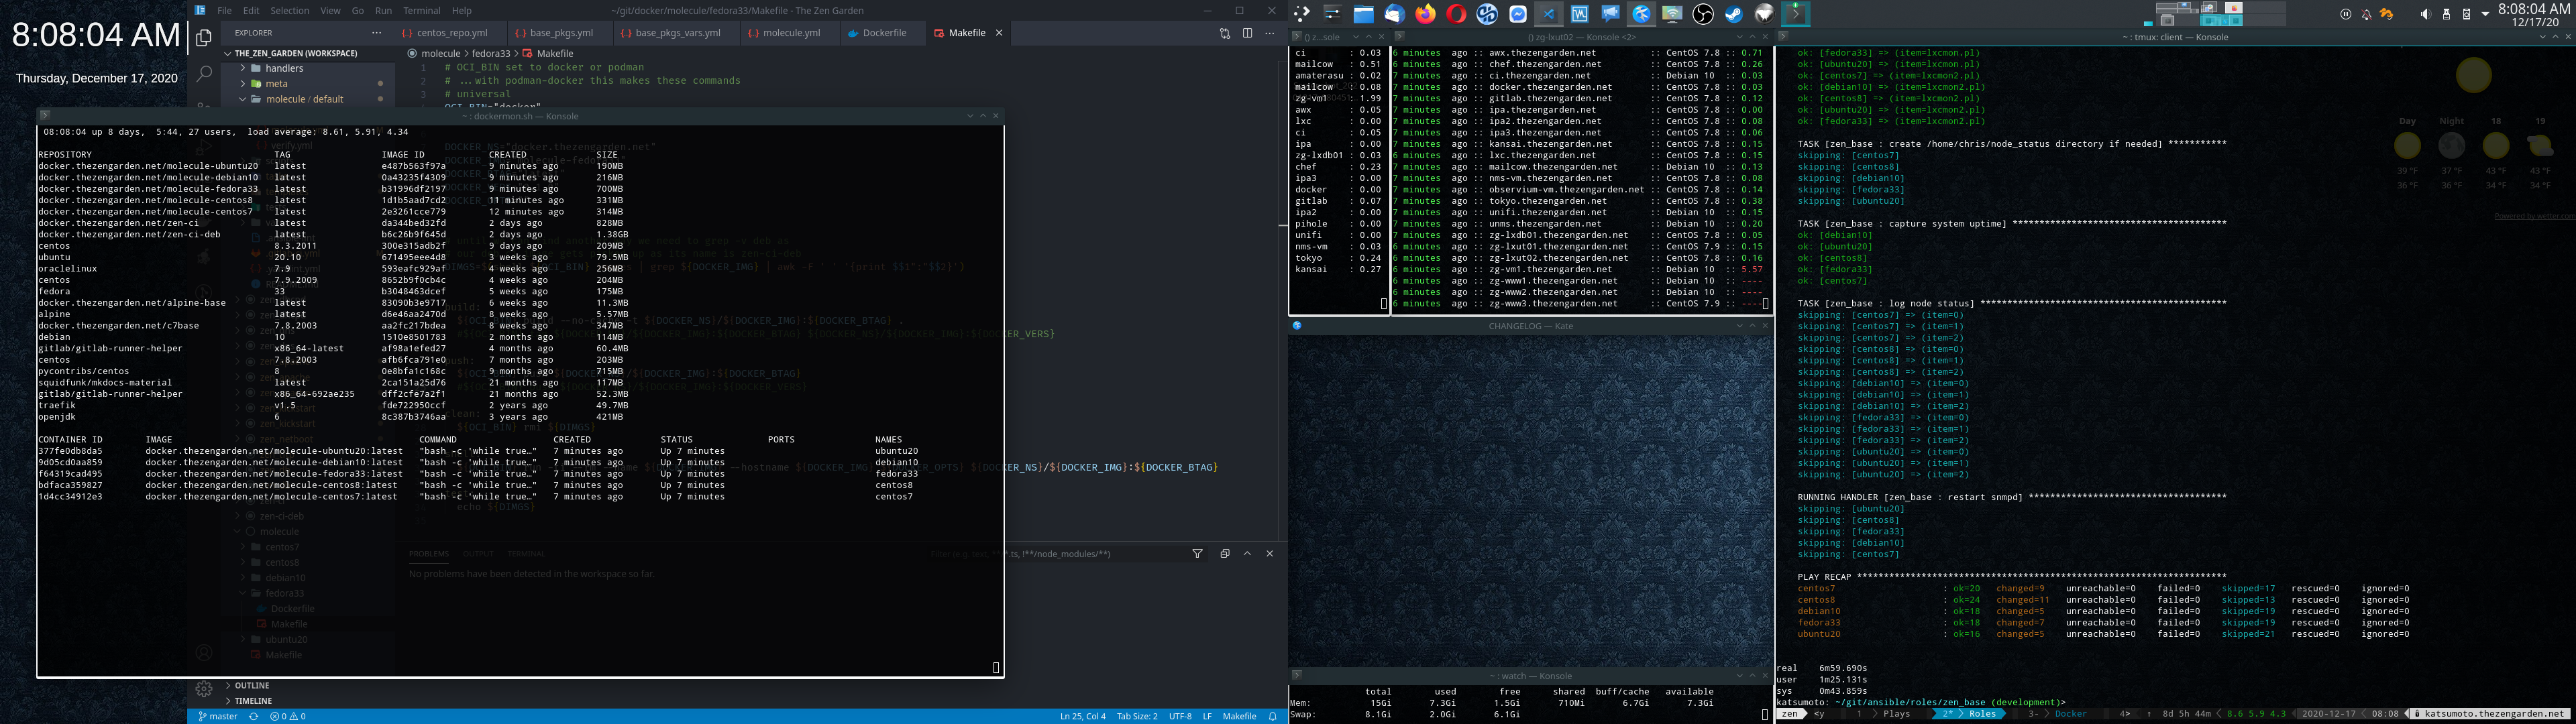Click the Open Changes compare icon in editor toolbar
Image resolution: width=2576 pixels, height=724 pixels.
pos(1225,33)
